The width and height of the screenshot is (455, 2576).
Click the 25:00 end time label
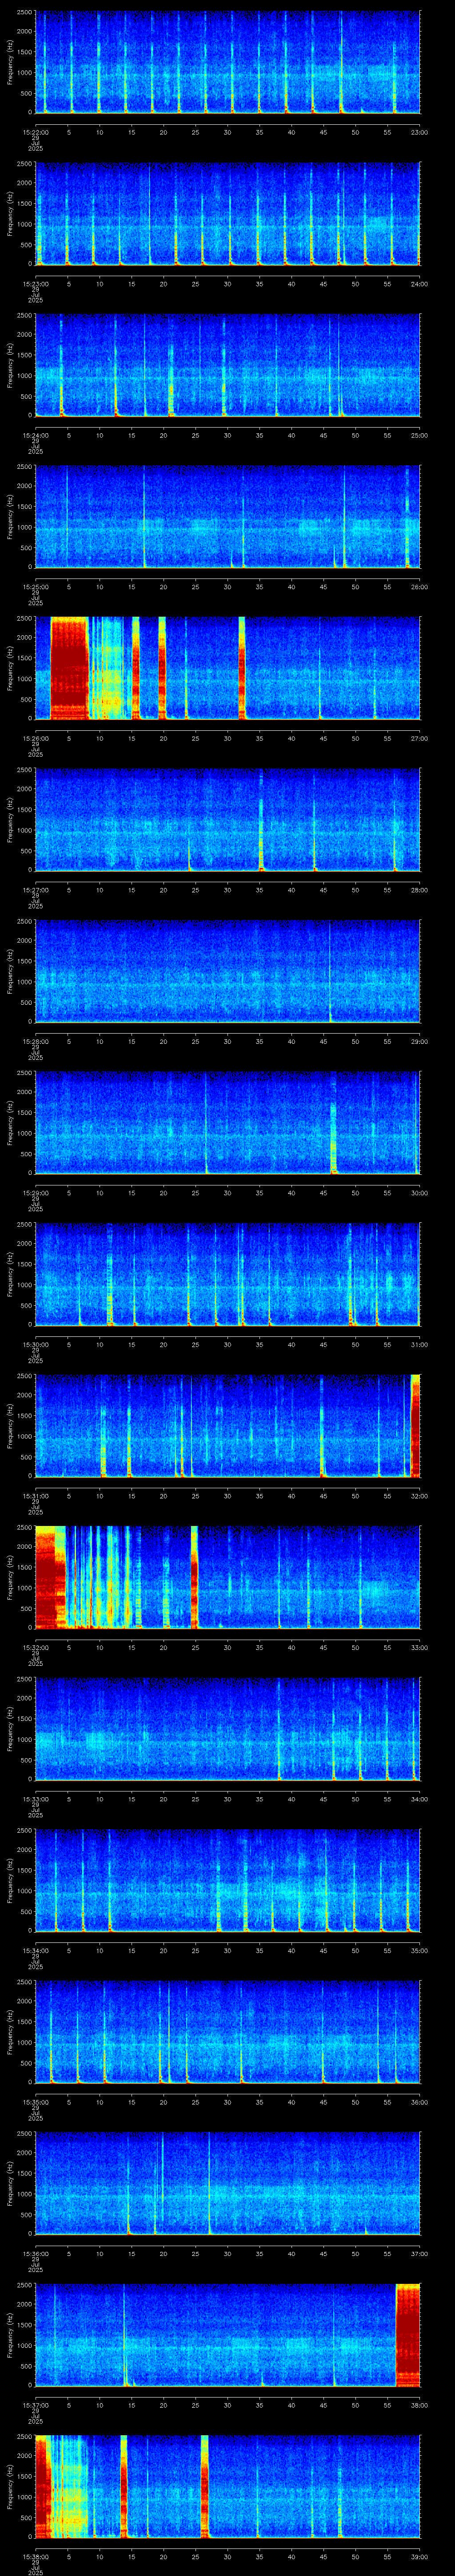419,435
